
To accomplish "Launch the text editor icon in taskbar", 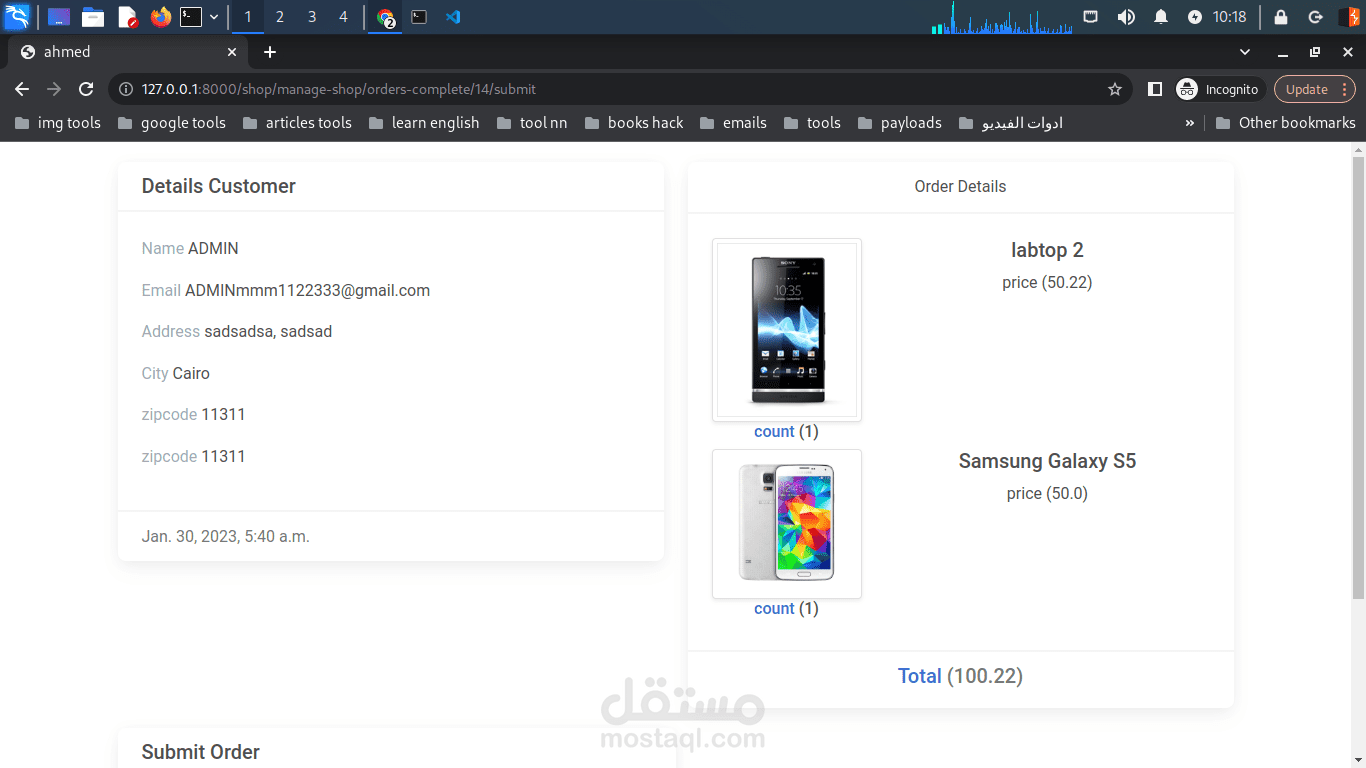I will [127, 17].
